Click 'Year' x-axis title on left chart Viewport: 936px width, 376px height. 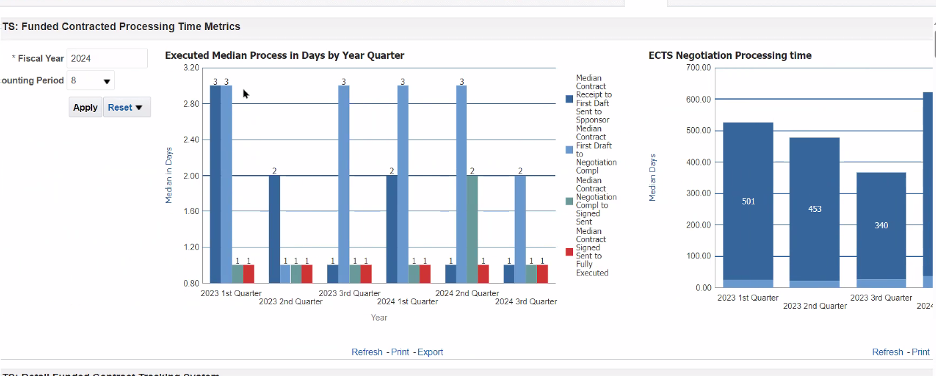[x=378, y=318]
